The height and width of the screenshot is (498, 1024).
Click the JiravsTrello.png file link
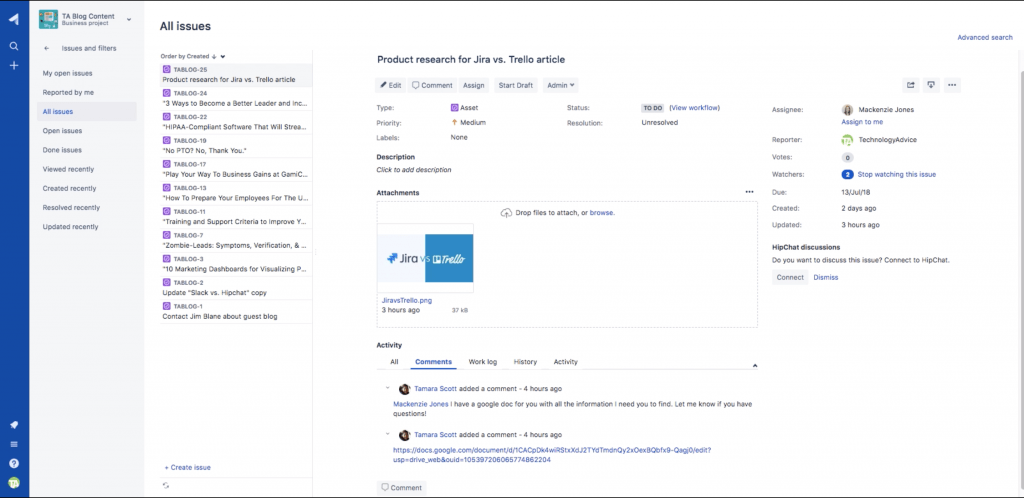point(407,301)
